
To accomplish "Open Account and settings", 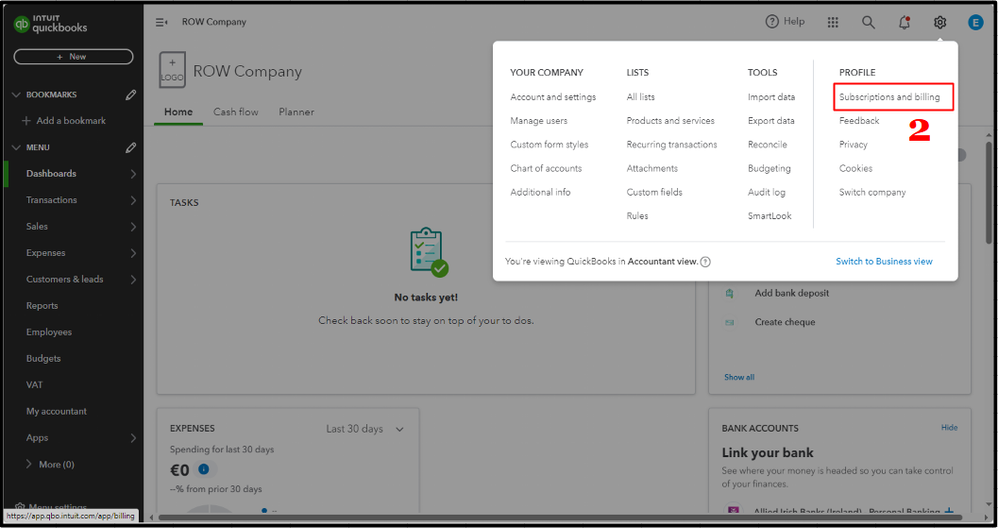I will tap(553, 97).
